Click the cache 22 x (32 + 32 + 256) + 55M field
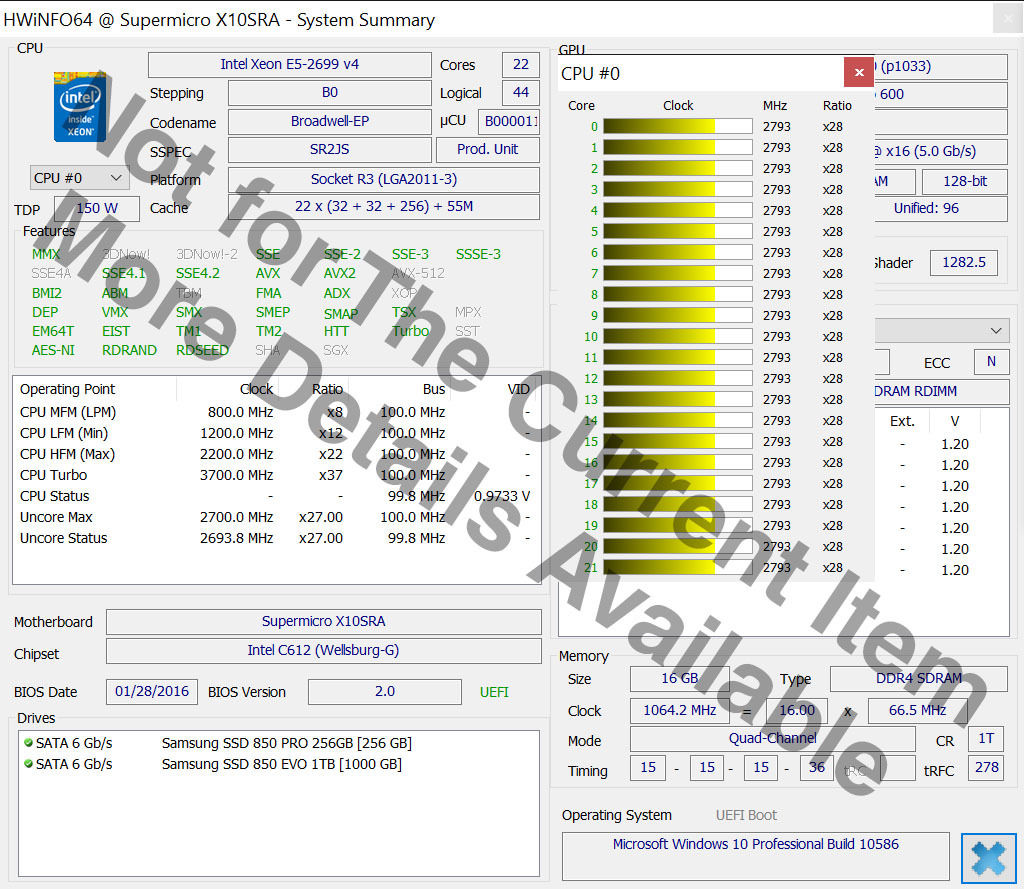This screenshot has height=889, width=1024. coord(383,207)
